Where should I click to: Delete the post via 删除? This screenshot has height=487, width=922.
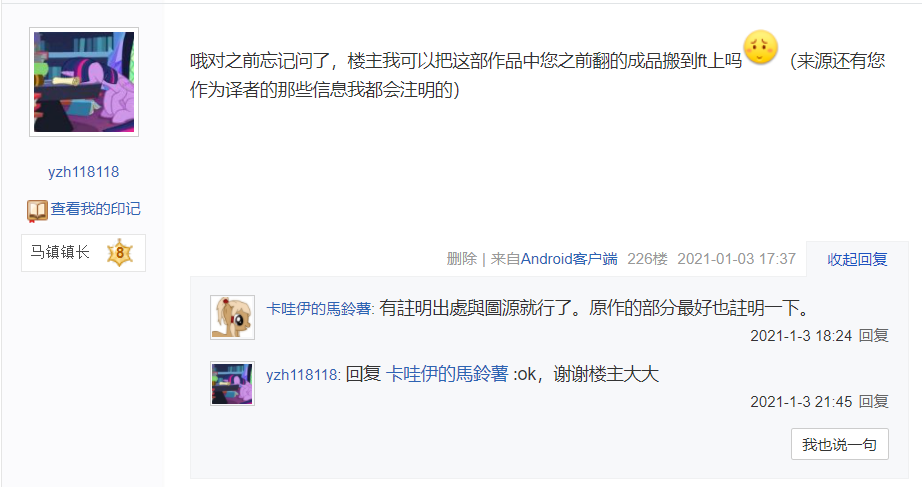click(x=462, y=259)
